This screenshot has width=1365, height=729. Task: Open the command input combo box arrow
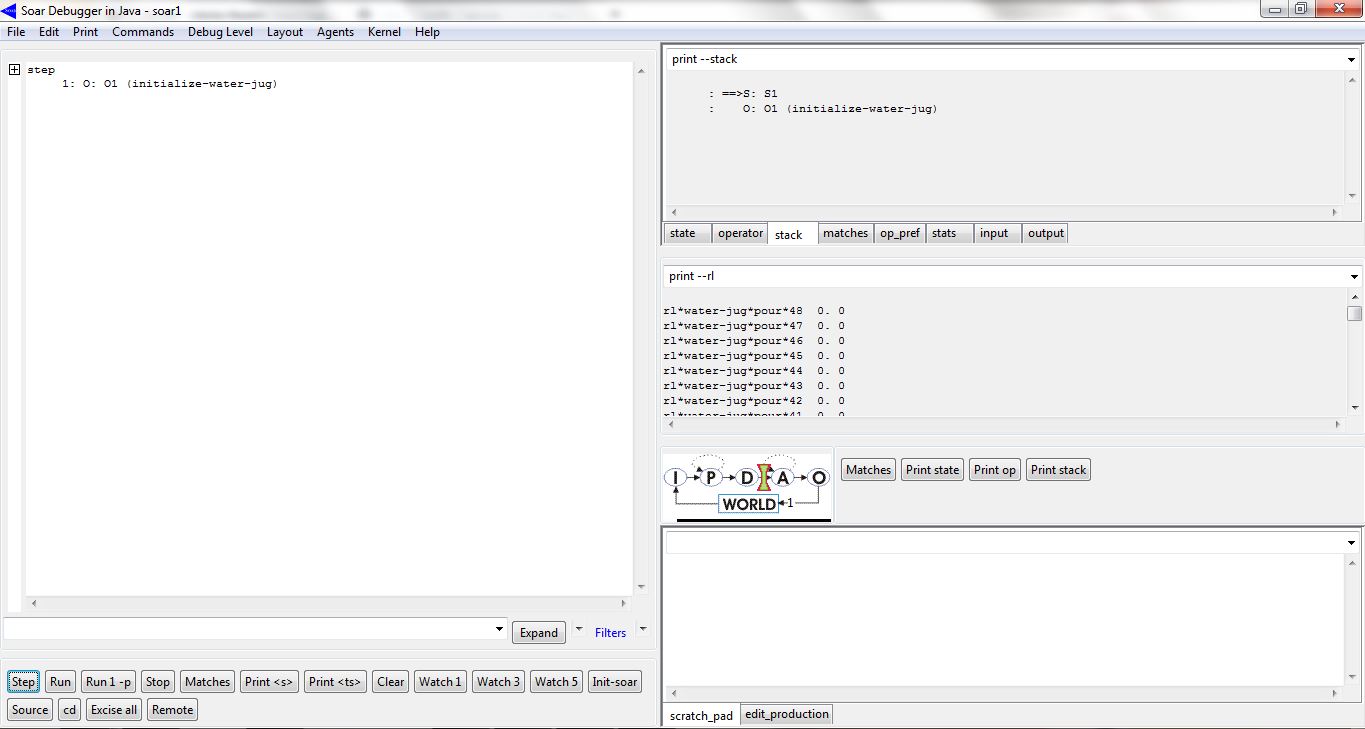pyautogui.click(x=500, y=629)
